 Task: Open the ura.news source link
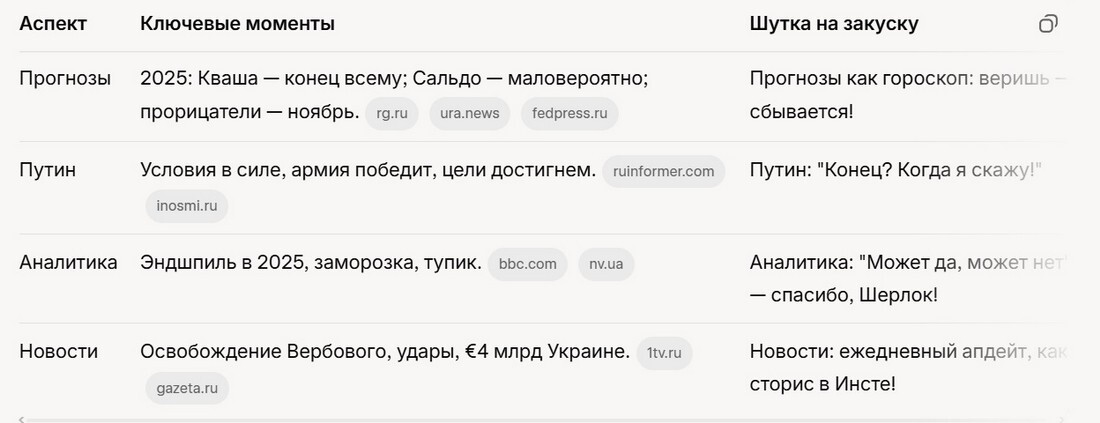tap(470, 114)
